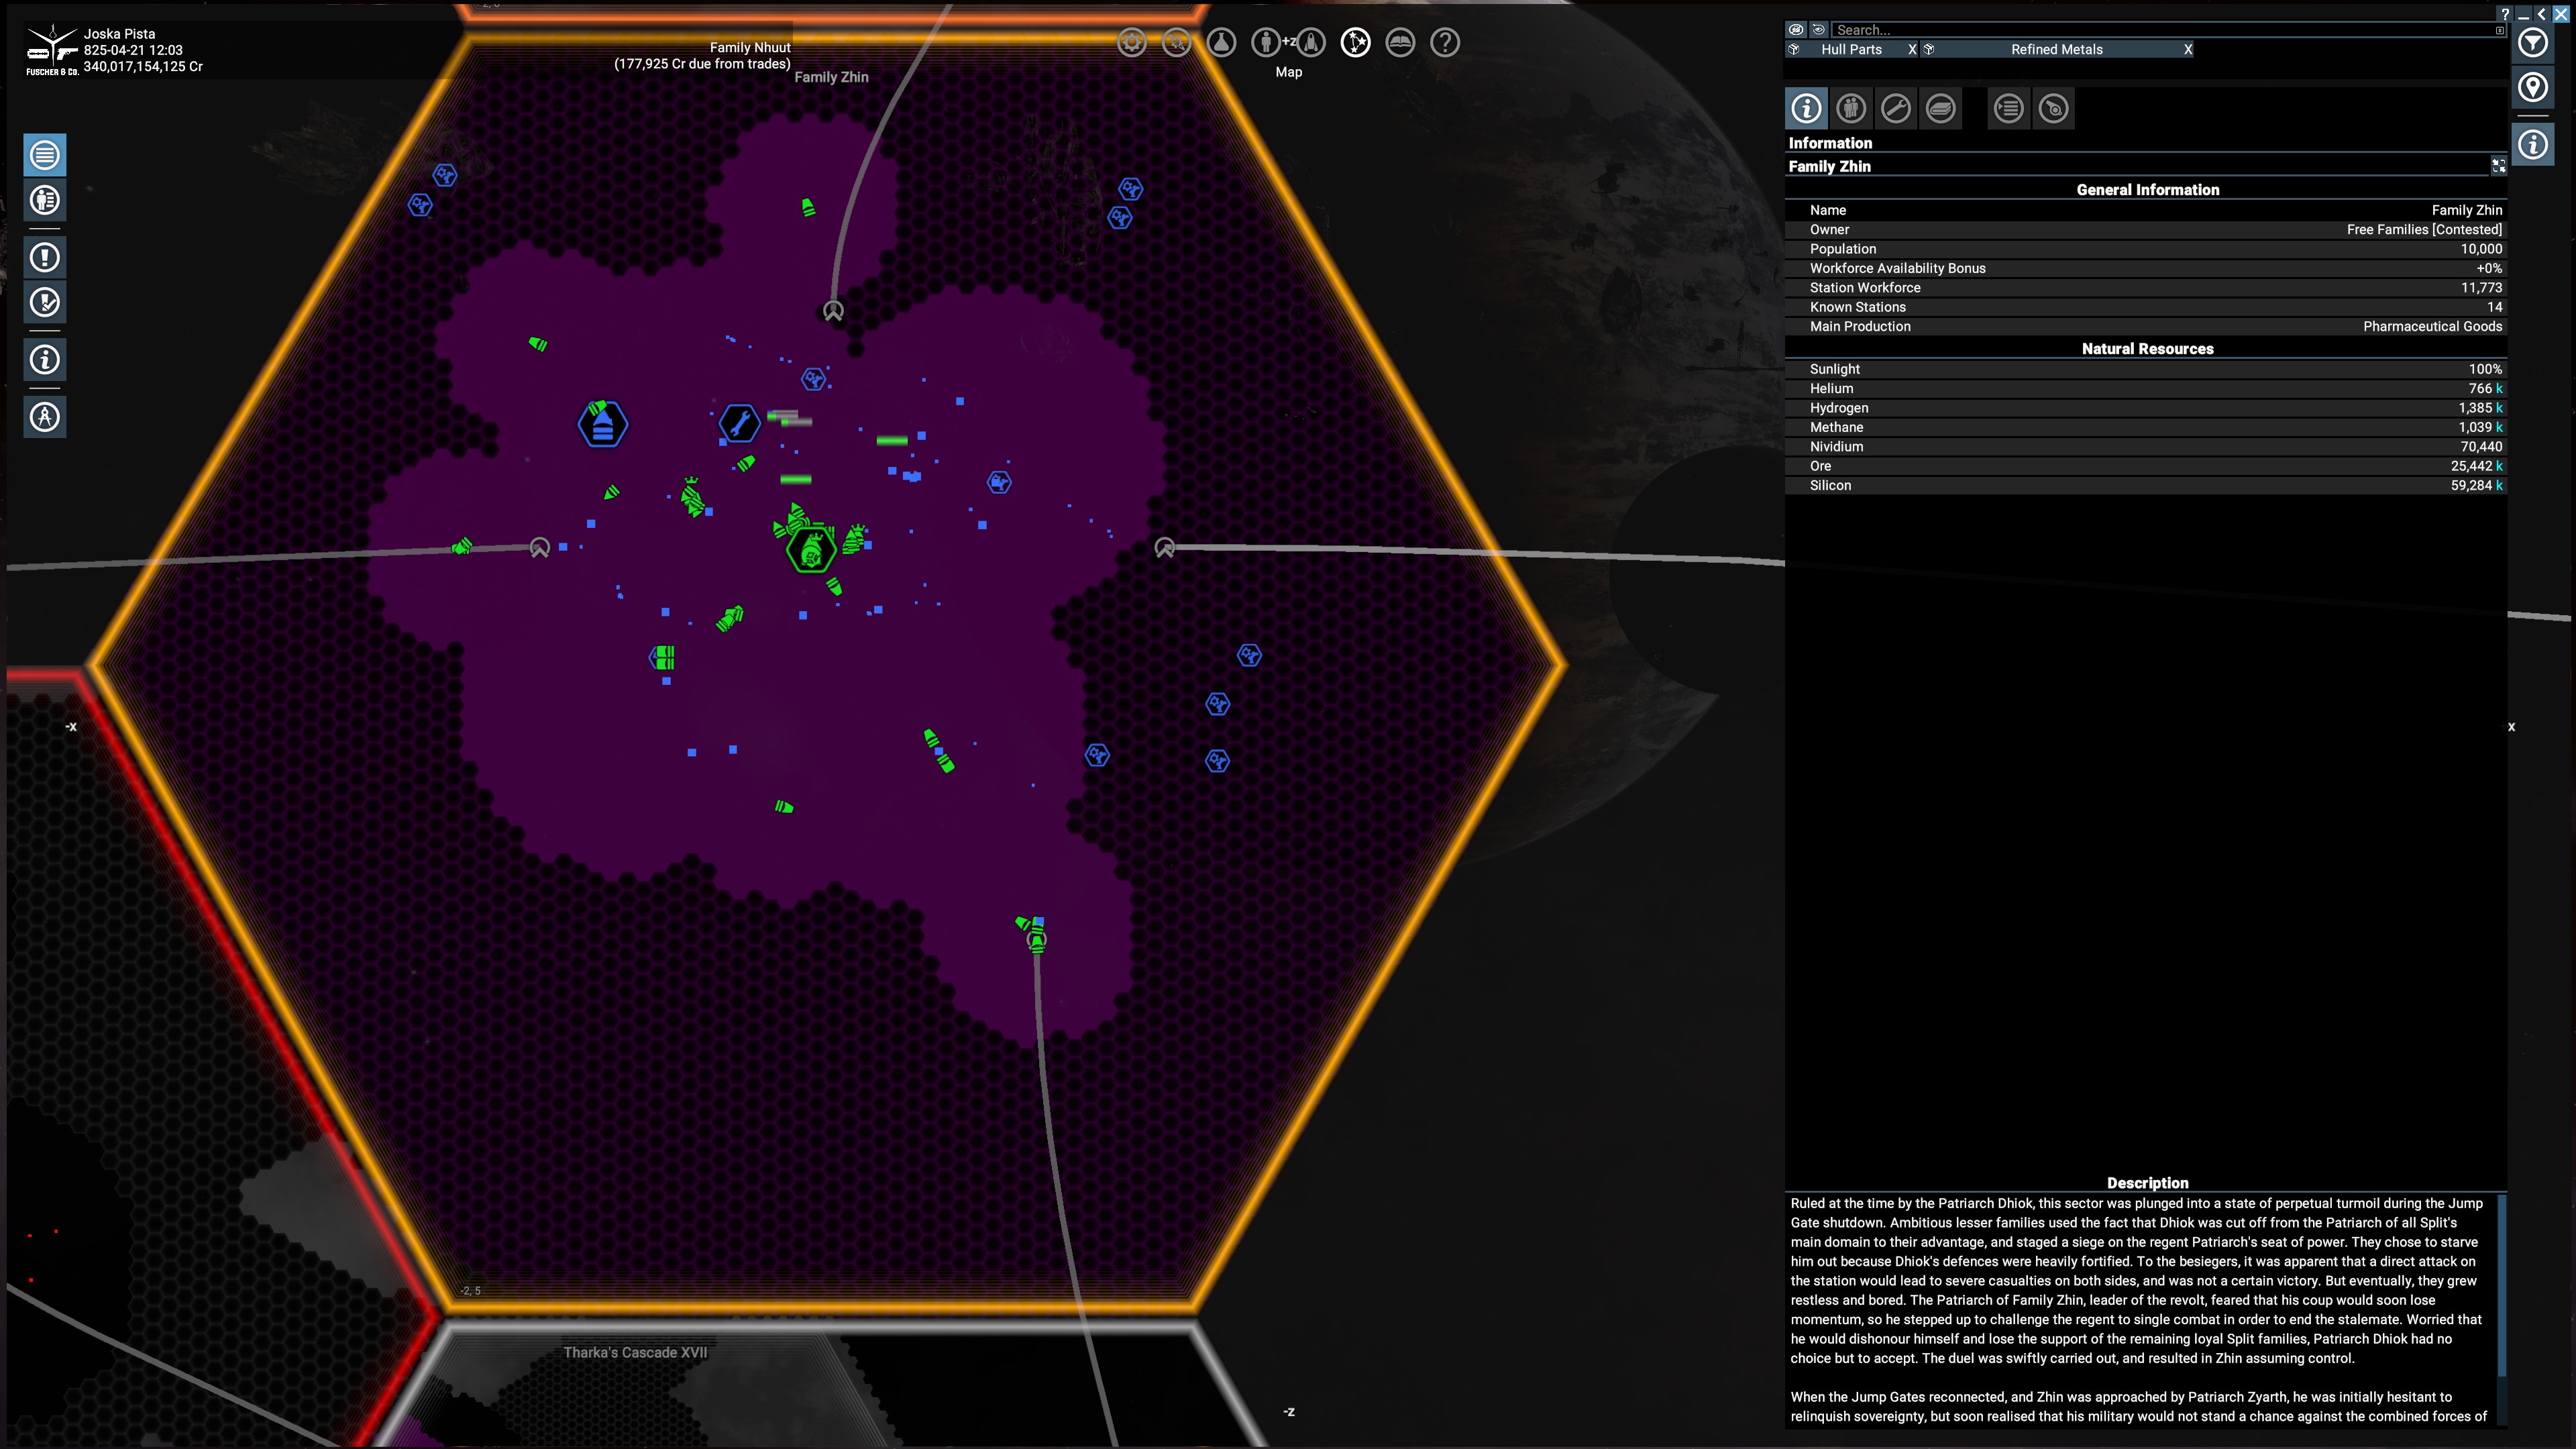Open the map filter funnel button
2576x1449 pixels.
click(x=2532, y=43)
